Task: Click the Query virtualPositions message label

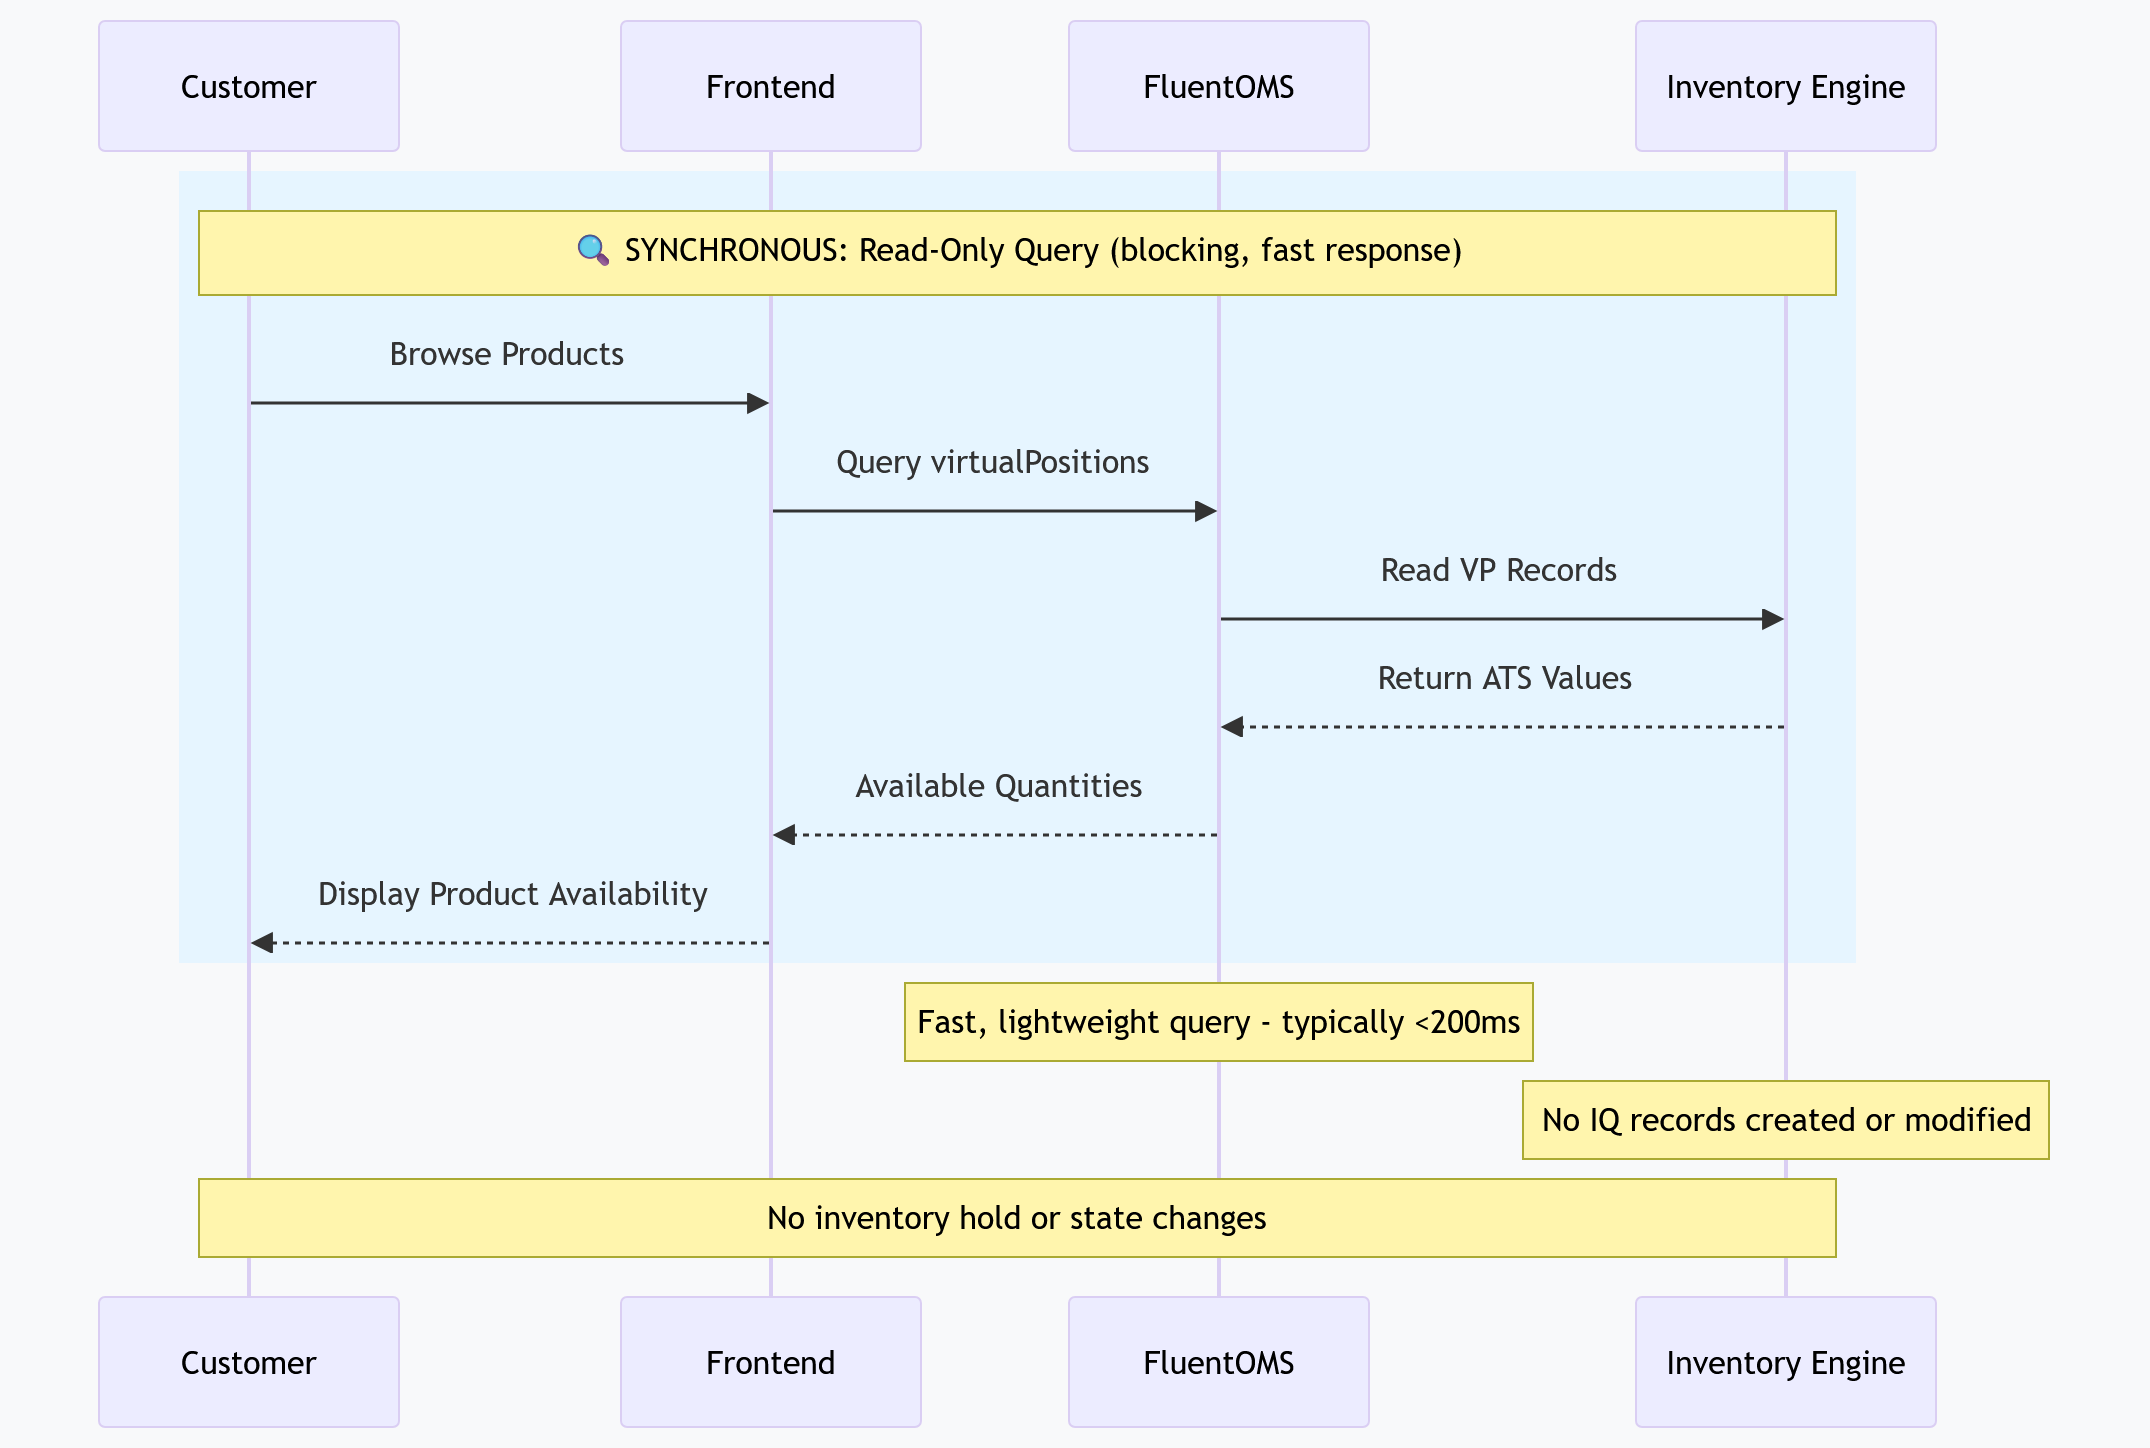Action: pos(992,463)
